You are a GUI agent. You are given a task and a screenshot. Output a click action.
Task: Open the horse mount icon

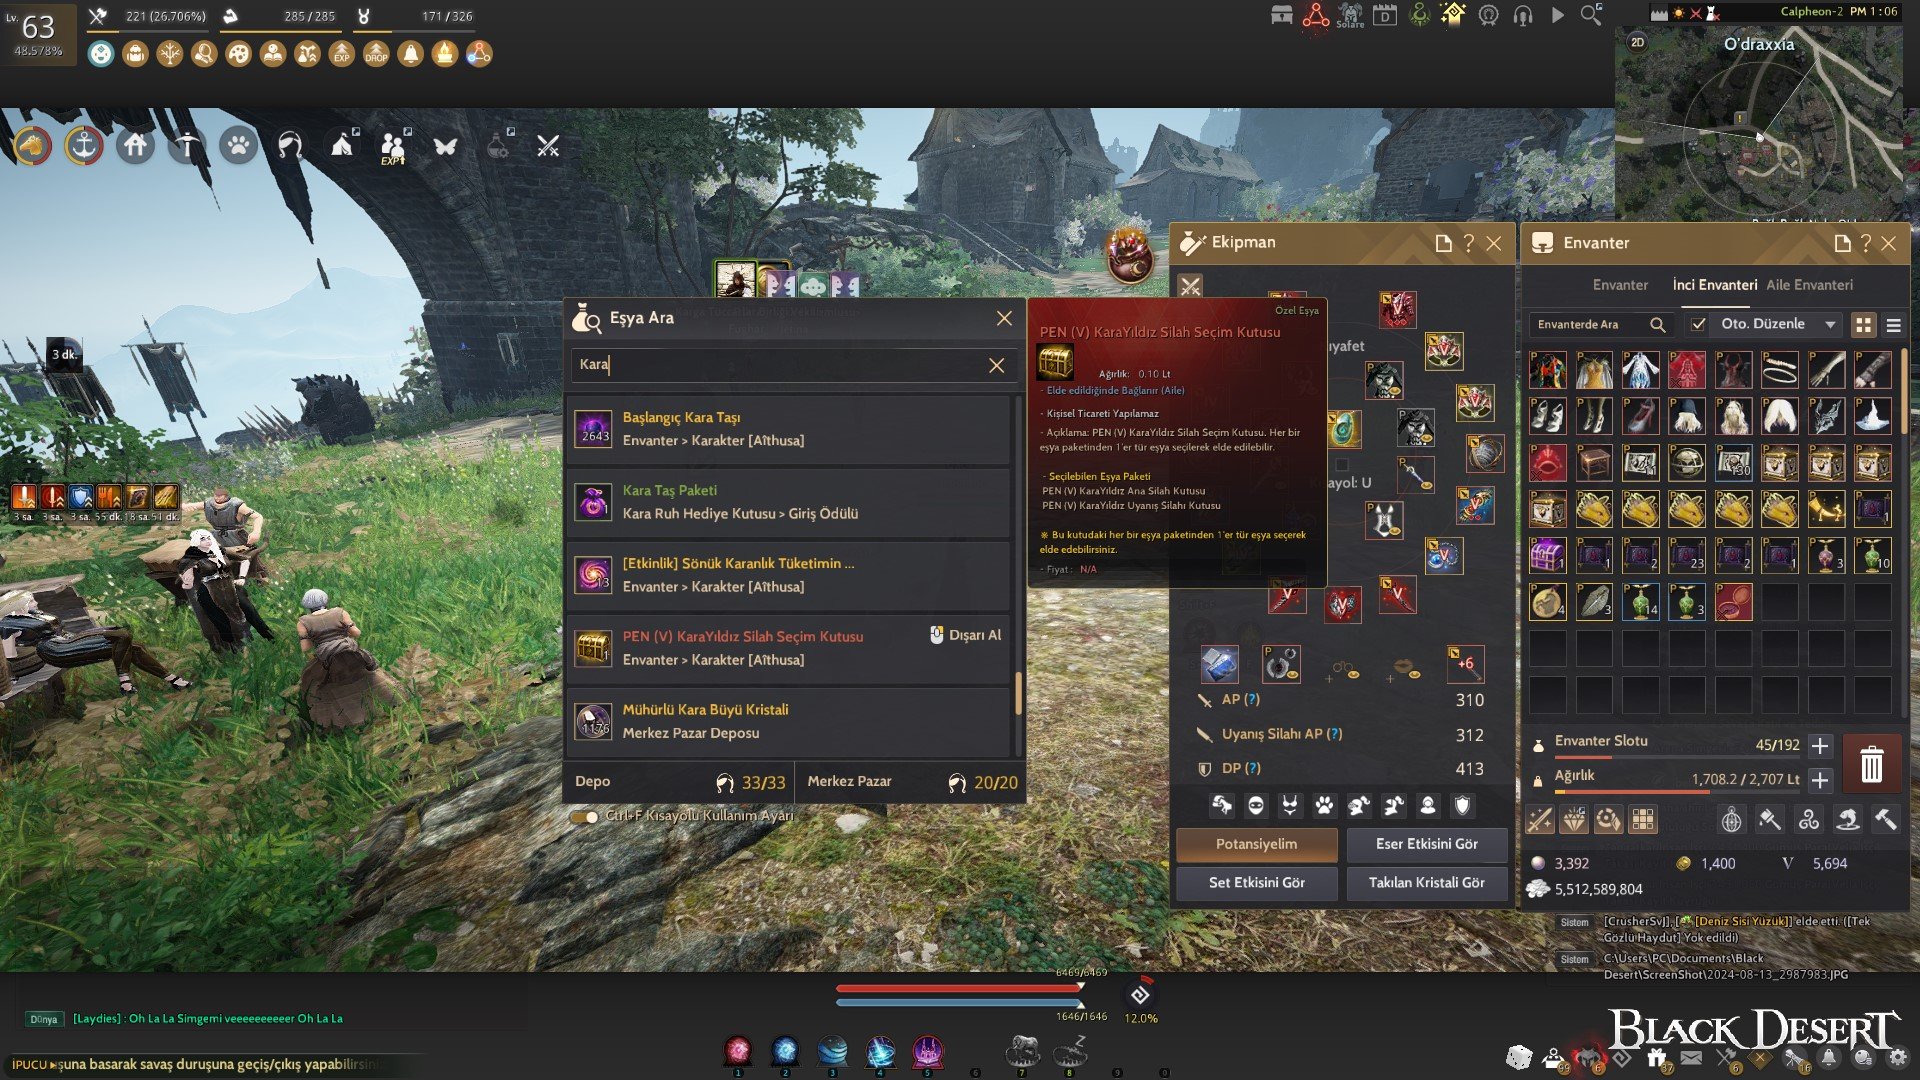pos(32,146)
